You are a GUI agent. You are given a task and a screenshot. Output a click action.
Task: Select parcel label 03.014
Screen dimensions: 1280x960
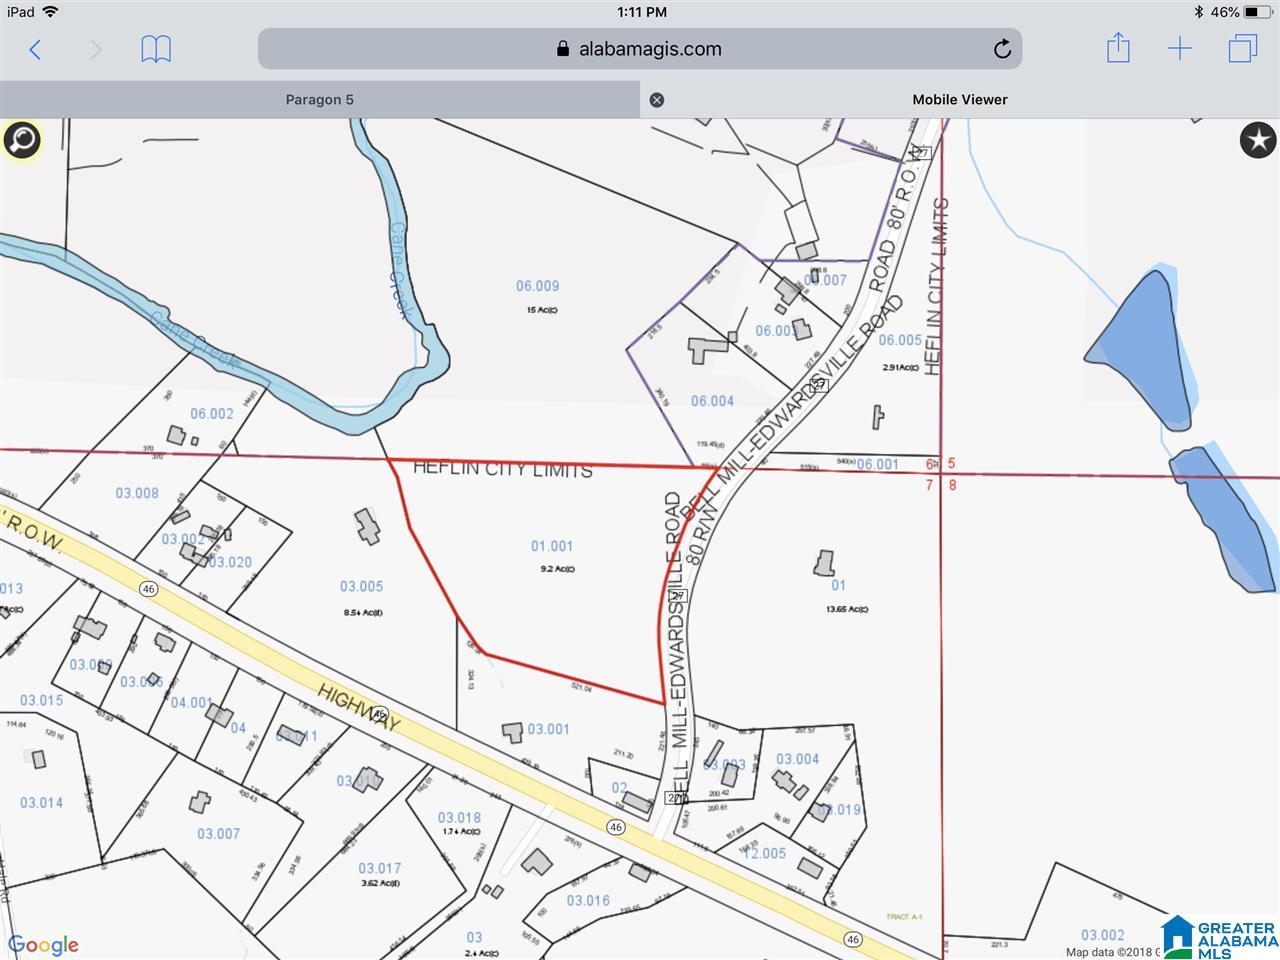point(41,802)
